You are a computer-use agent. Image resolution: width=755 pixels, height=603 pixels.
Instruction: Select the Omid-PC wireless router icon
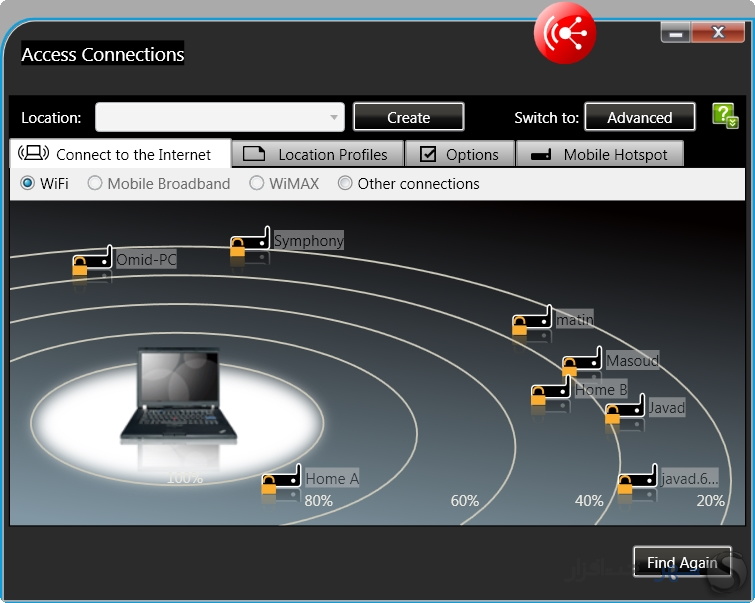tap(92, 261)
